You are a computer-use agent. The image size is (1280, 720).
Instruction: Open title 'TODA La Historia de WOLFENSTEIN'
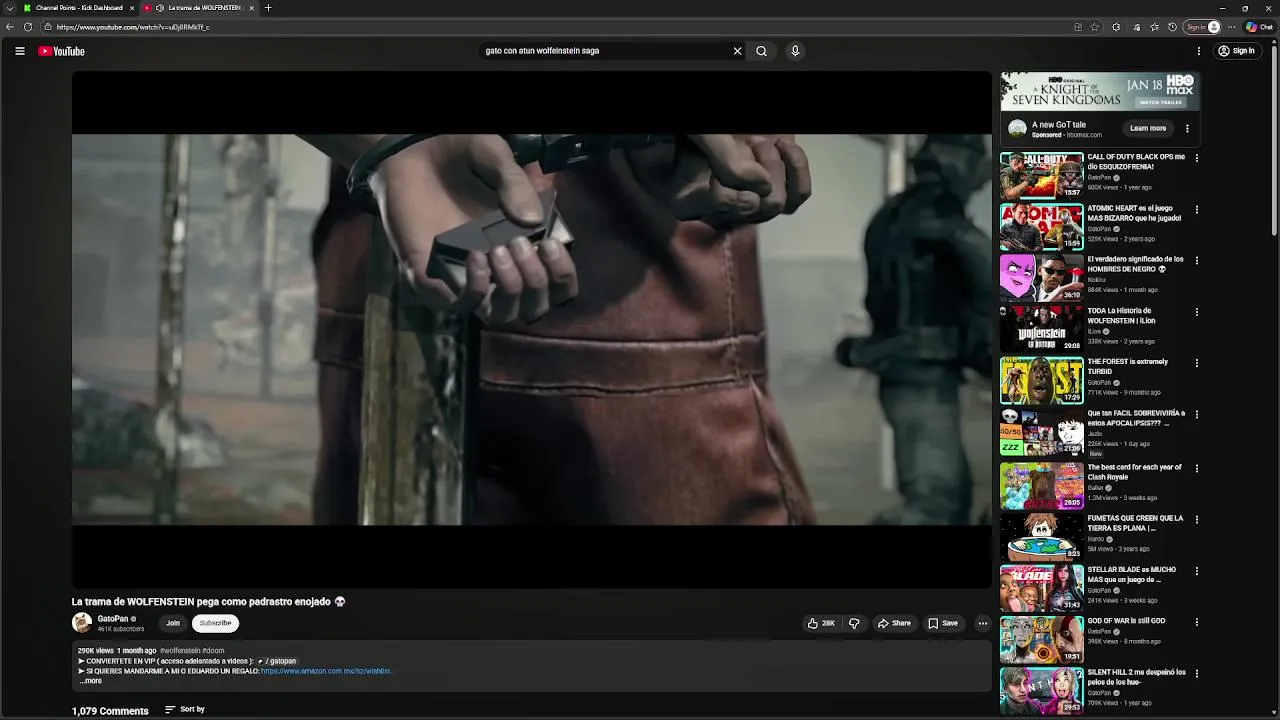(x=1121, y=316)
